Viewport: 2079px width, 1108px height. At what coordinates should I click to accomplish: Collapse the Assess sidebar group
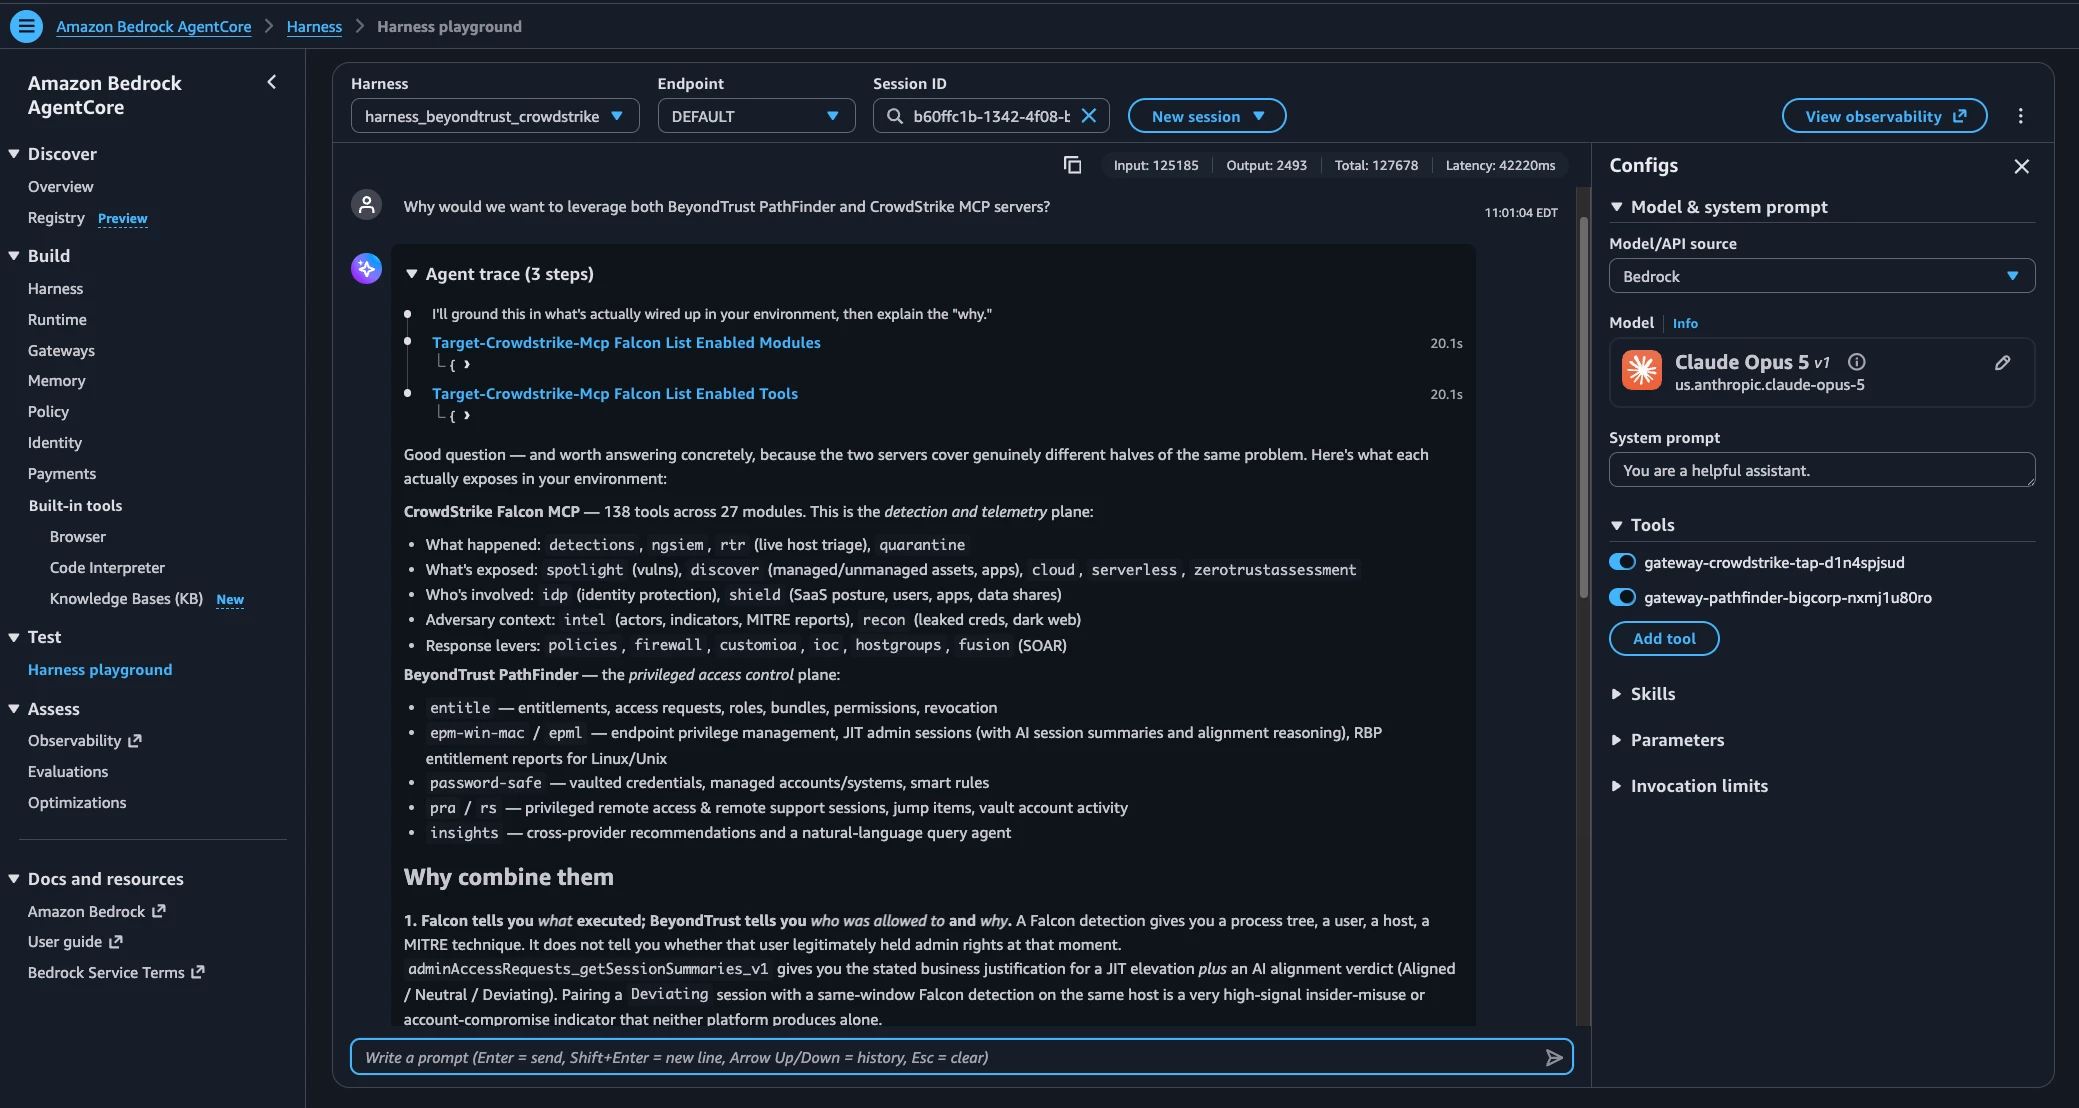14,709
